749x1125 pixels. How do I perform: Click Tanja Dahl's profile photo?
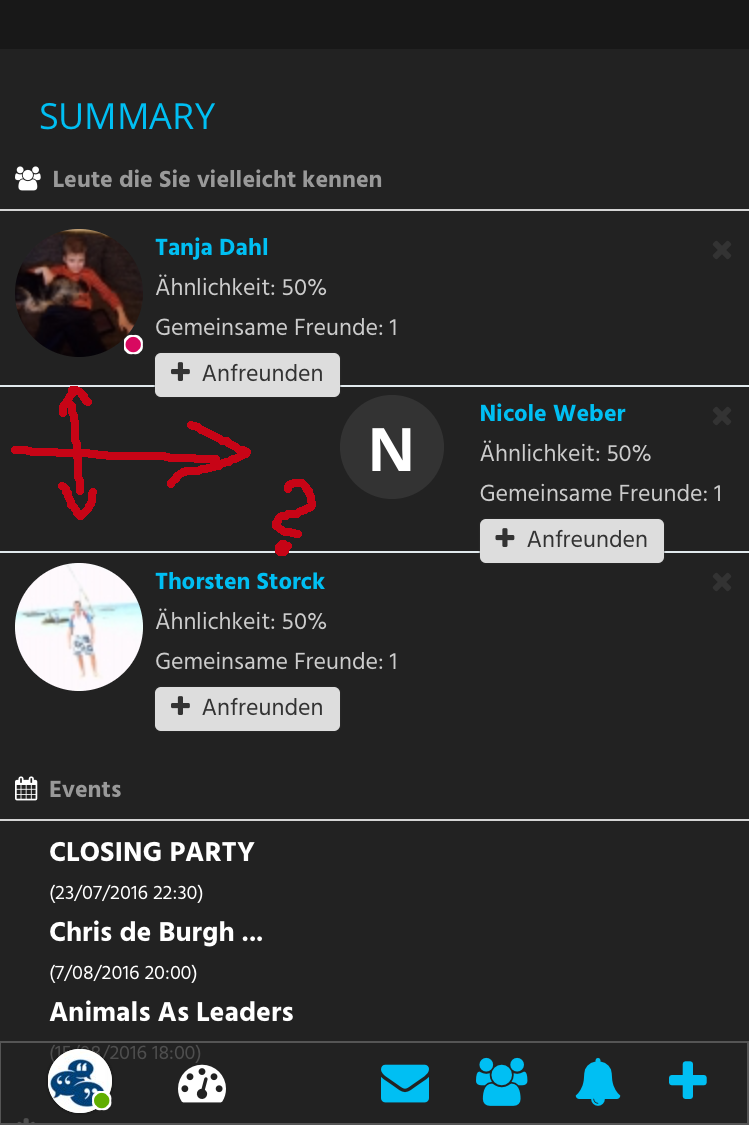78,293
